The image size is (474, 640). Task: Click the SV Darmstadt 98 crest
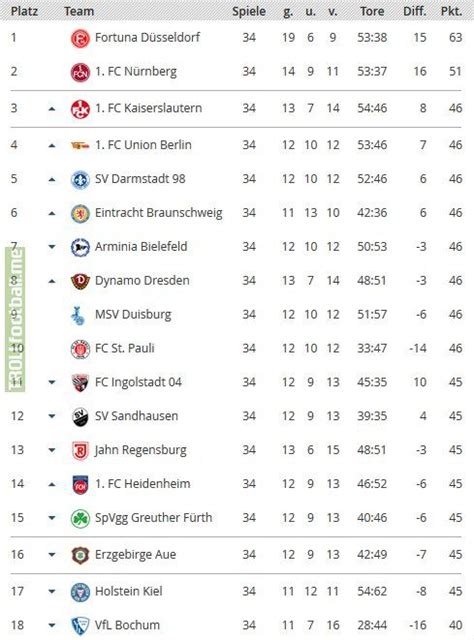pyautogui.click(x=80, y=180)
